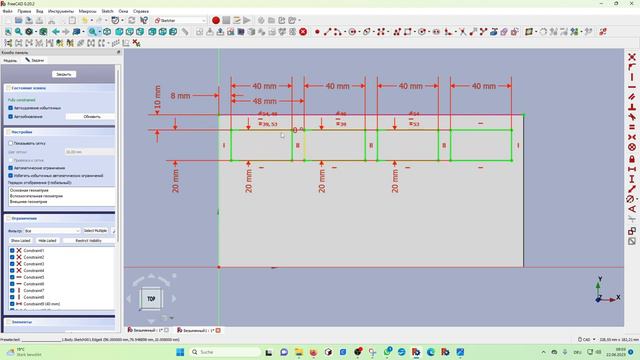Screen dimensions: 640x360
Task: Open the Sketcher workbench selector dropdown
Action: (x=180, y=20)
